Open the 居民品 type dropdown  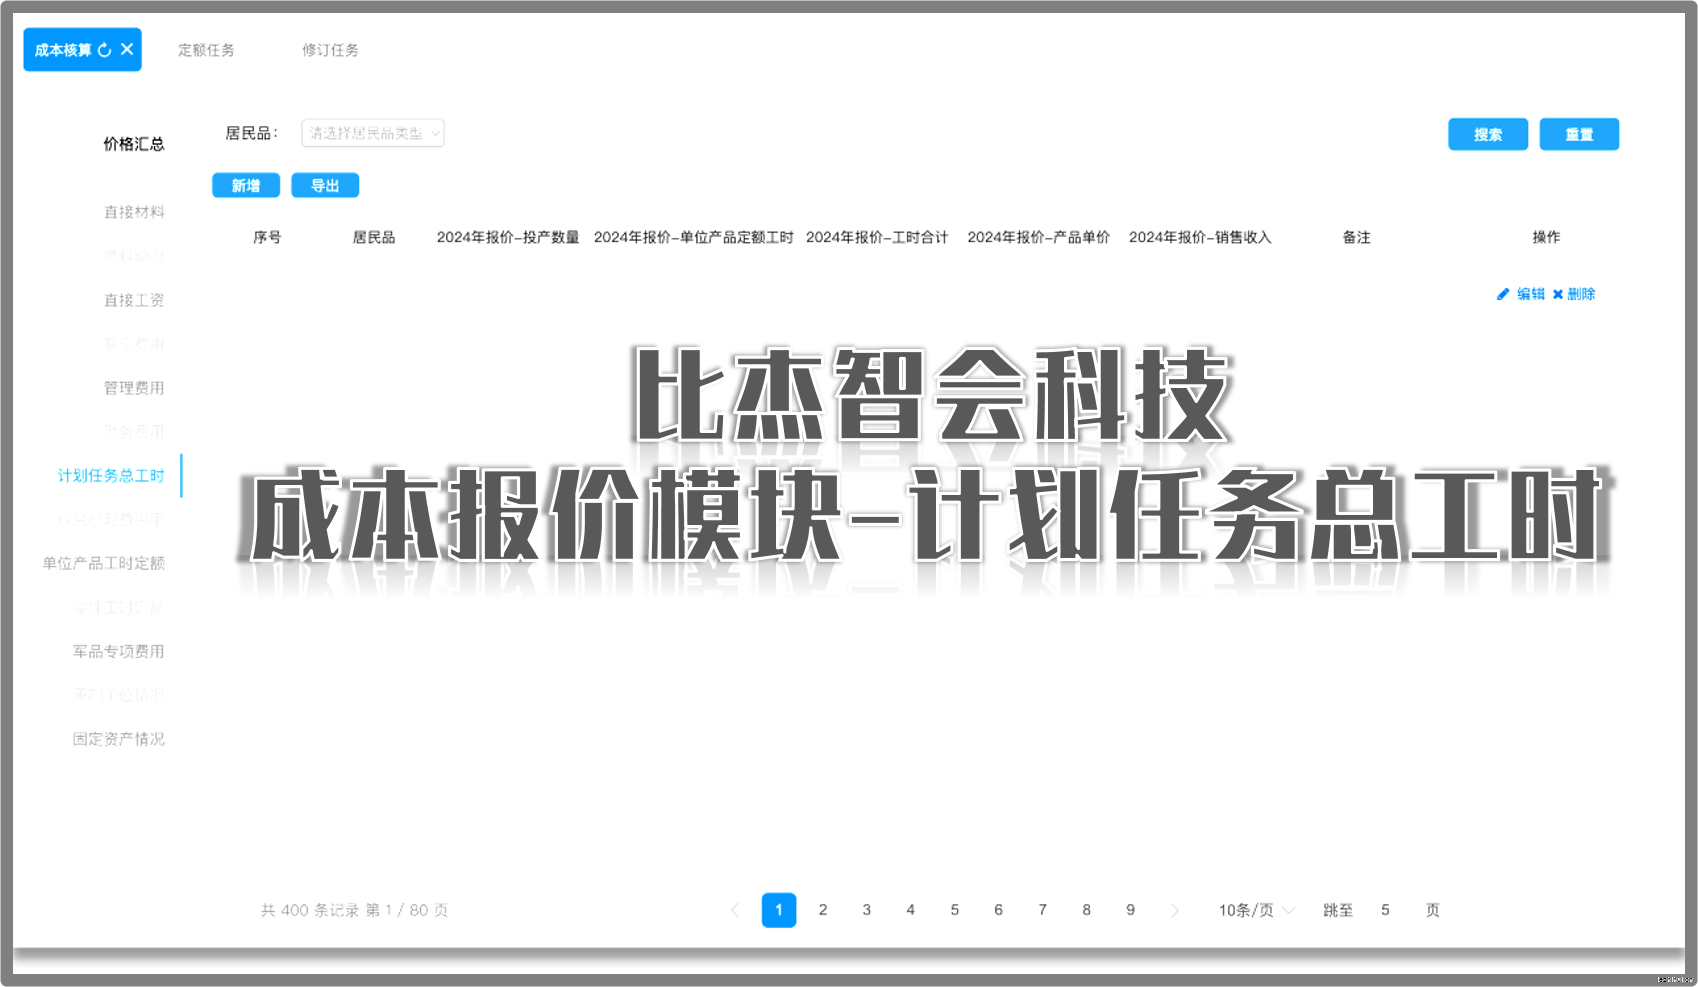373,133
